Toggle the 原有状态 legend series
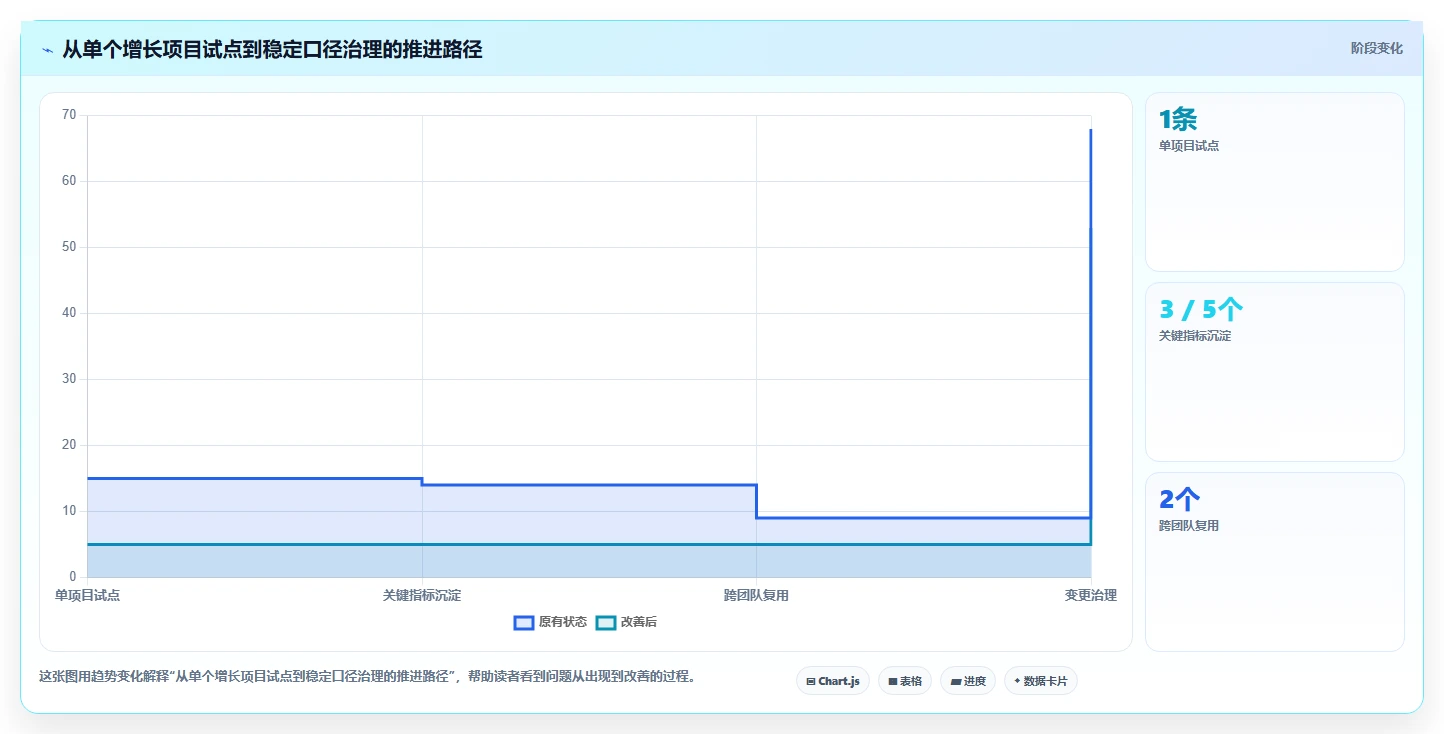 [550, 622]
